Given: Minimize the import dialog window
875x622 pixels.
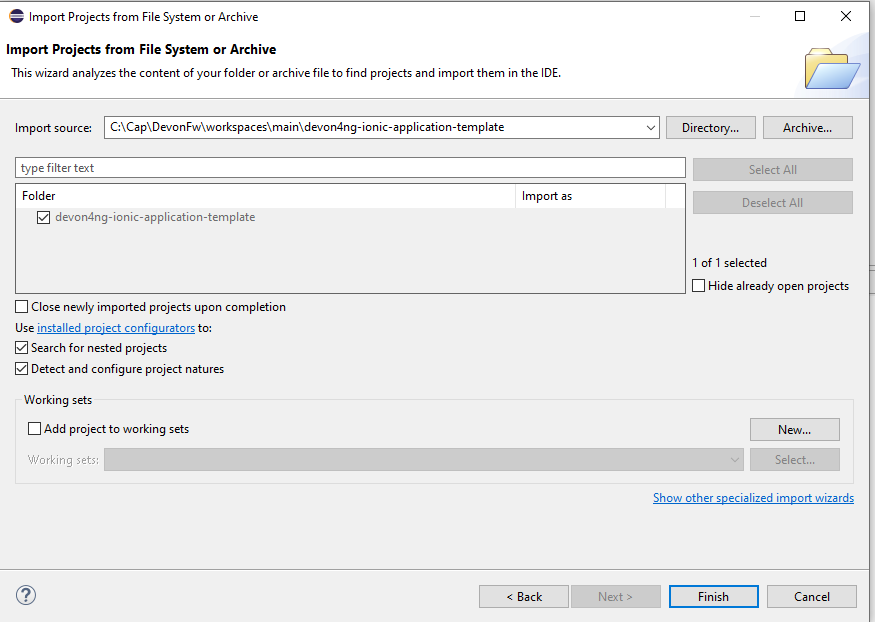Looking at the screenshot, I should point(753,16).
